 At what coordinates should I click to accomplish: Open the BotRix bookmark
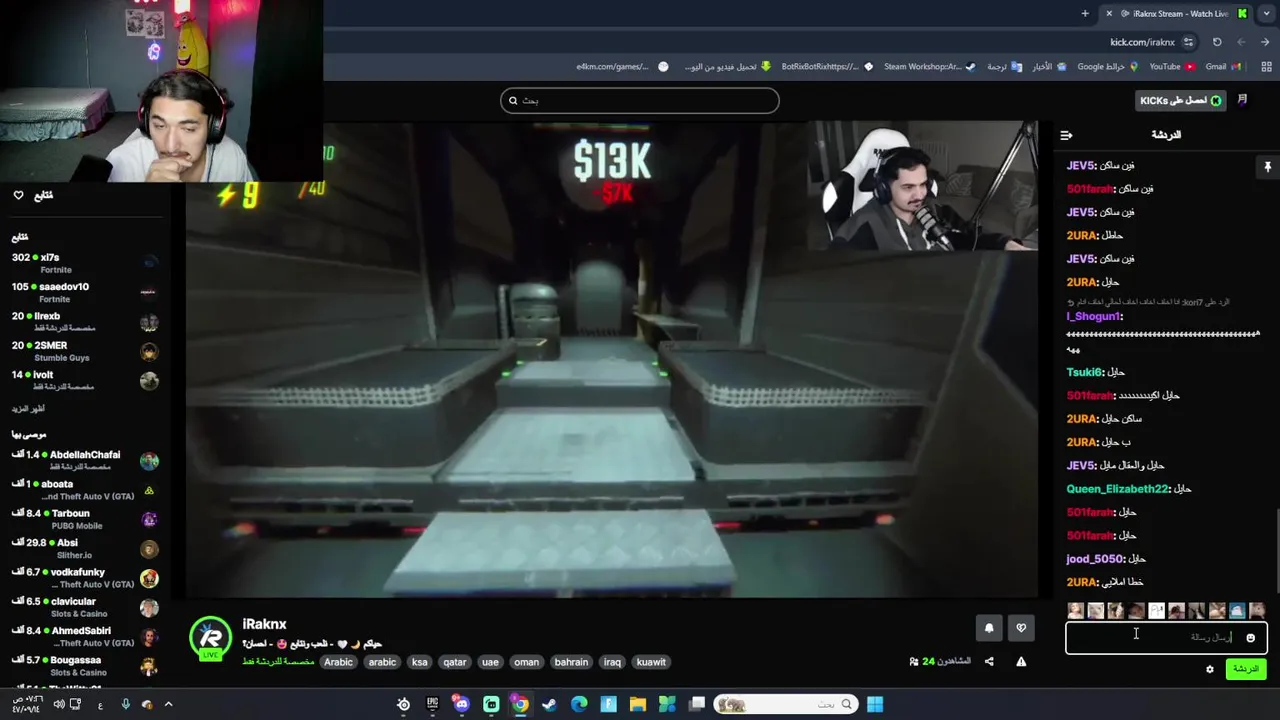(827, 66)
